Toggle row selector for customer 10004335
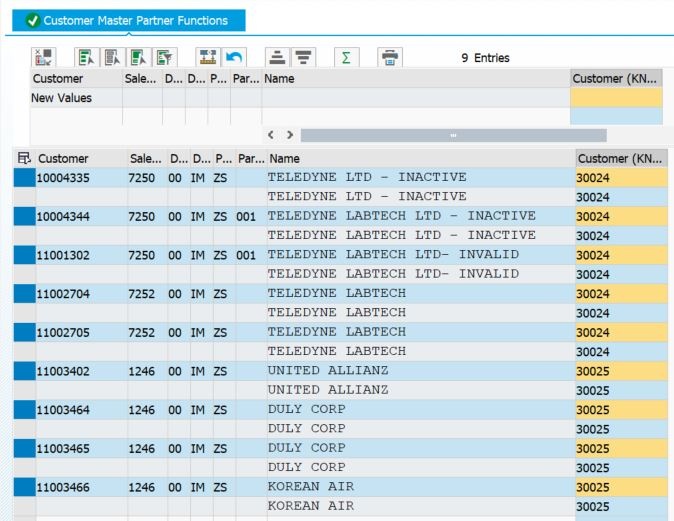This screenshot has width=674, height=521. 25,178
